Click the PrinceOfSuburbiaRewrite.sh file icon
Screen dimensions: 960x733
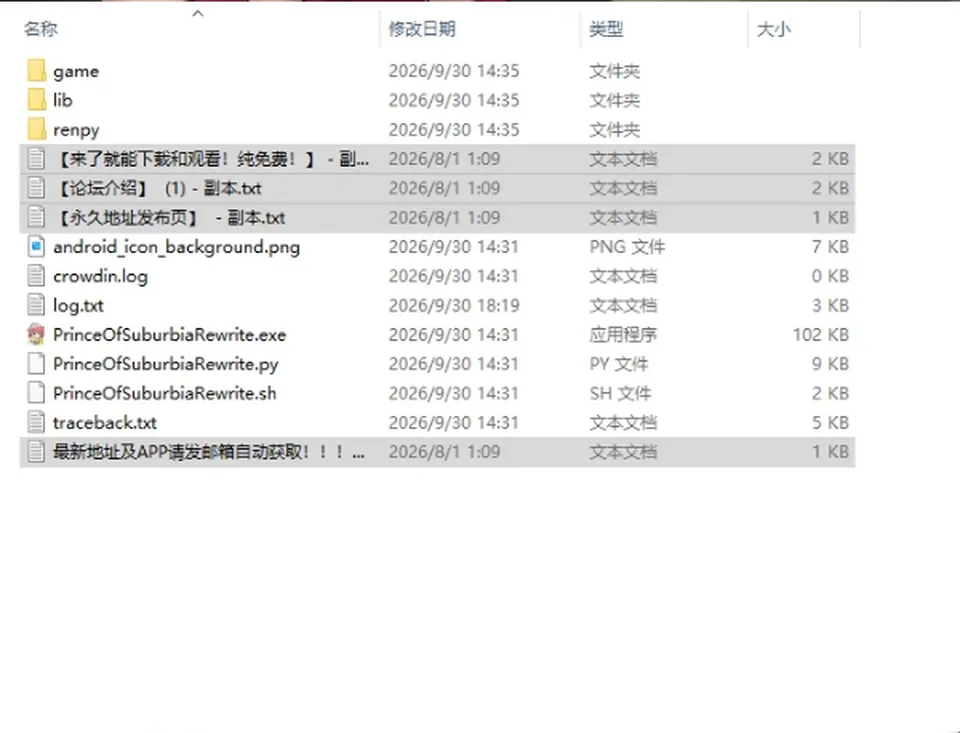[36, 393]
